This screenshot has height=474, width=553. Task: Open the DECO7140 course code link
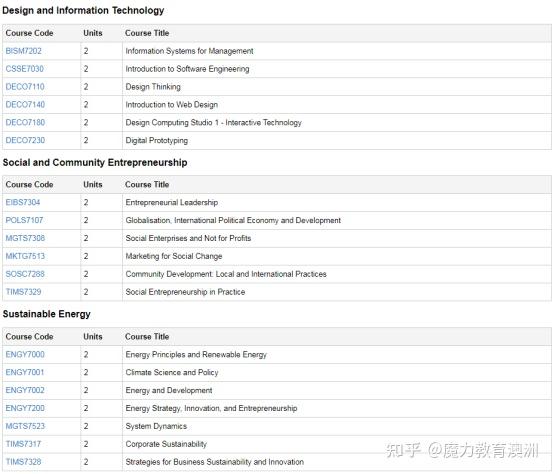pyautogui.click(x=25, y=105)
